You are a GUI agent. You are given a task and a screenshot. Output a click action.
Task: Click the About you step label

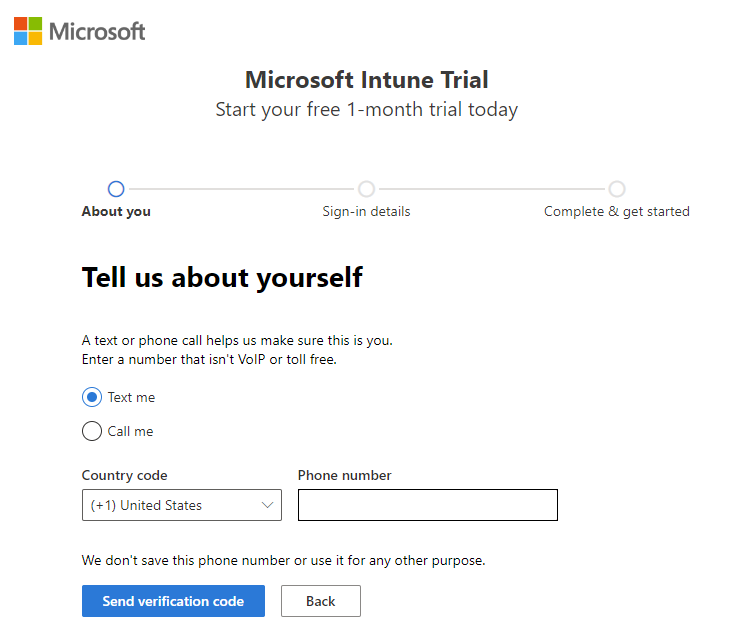116,211
